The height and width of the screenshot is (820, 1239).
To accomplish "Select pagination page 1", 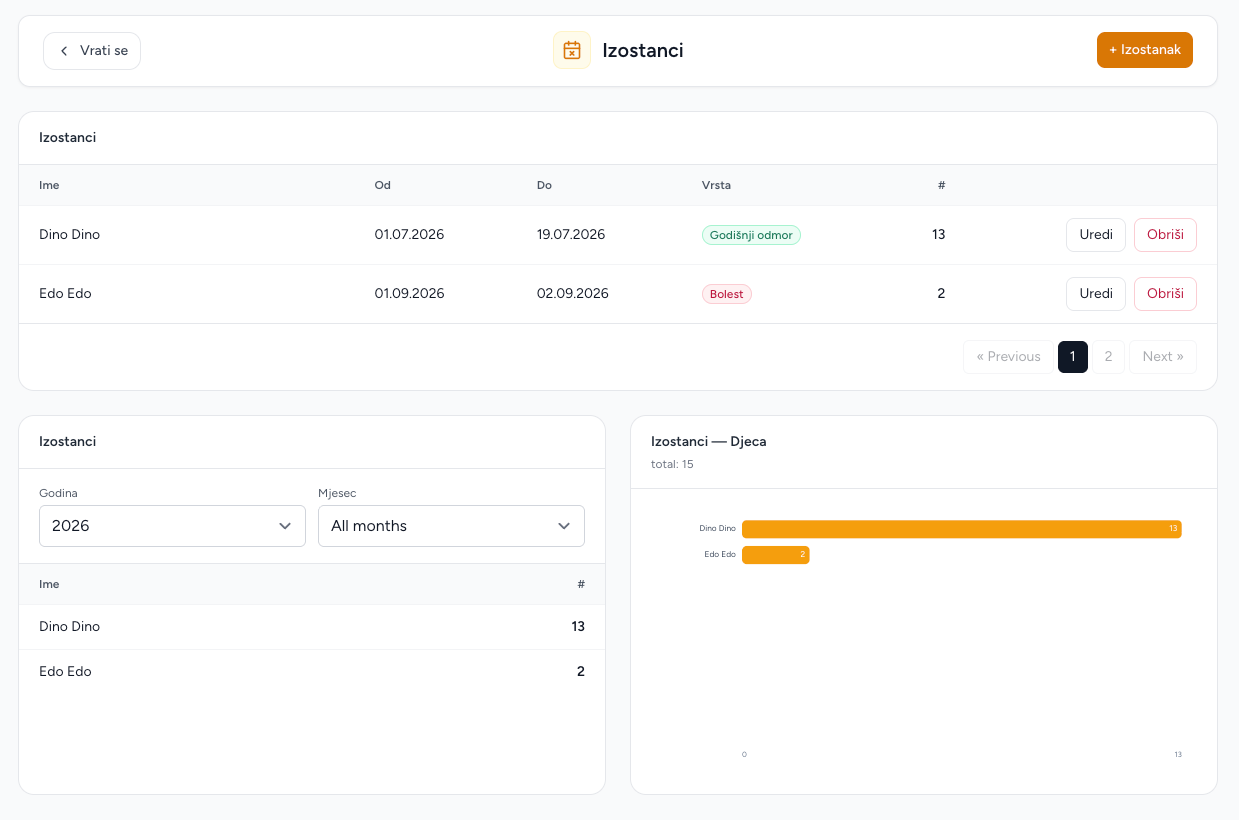I will click(x=1073, y=357).
